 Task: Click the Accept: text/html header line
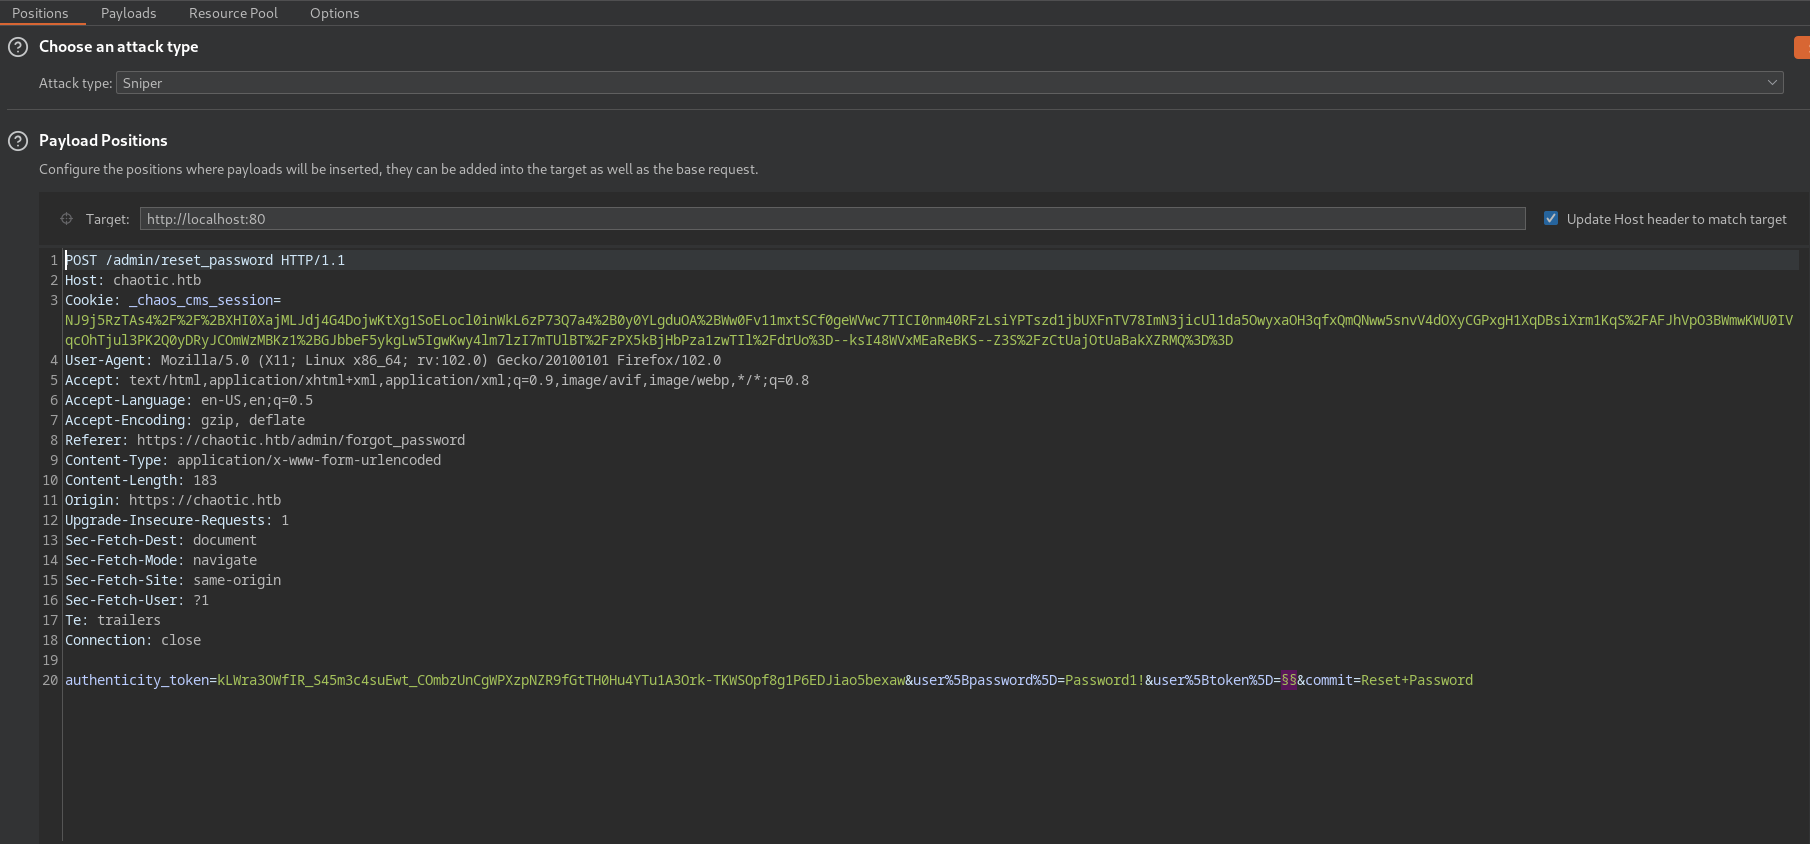pyautogui.click(x=437, y=380)
